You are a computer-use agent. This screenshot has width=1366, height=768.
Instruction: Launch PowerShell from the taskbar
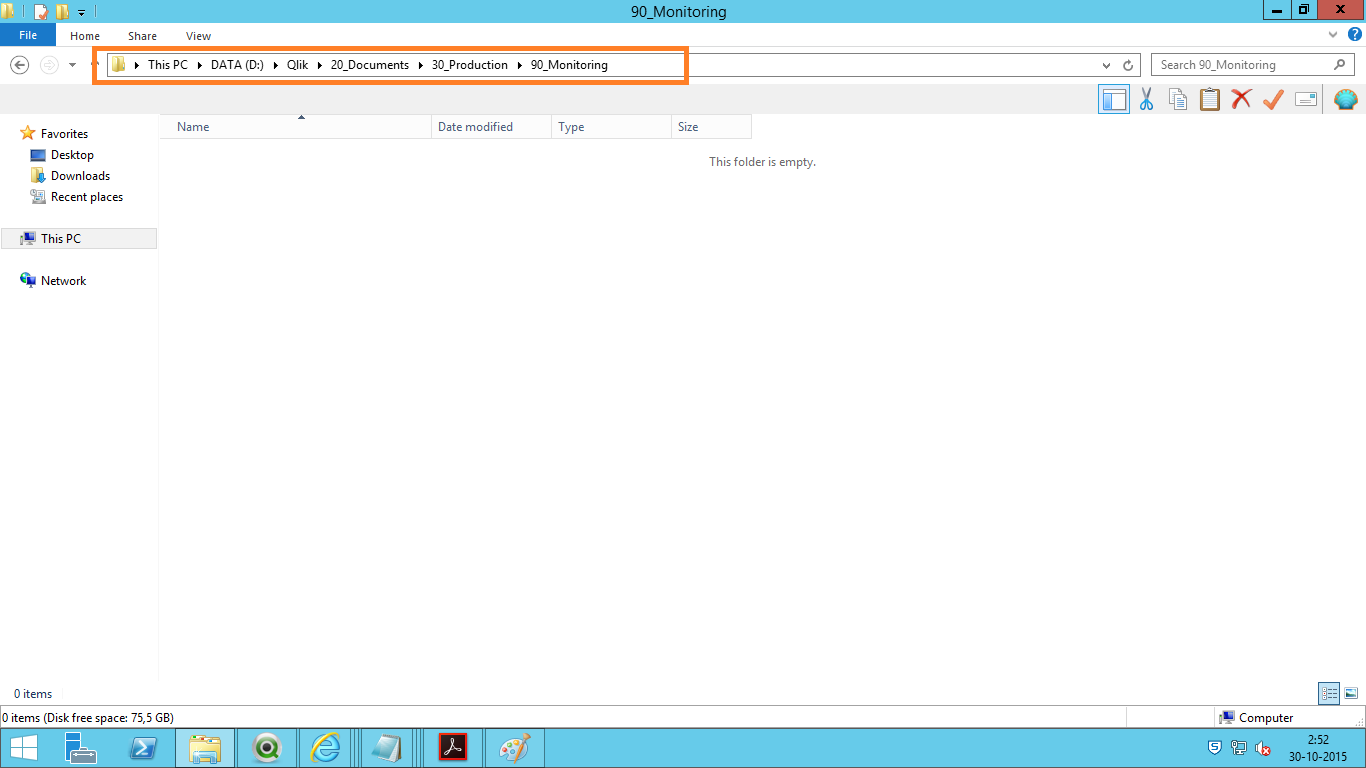click(143, 748)
